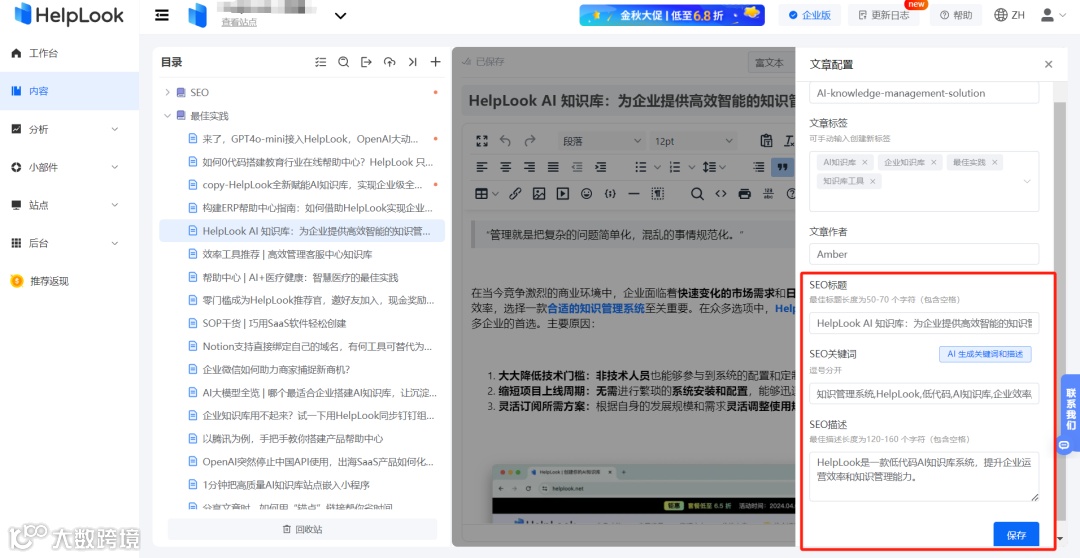Image resolution: width=1080 pixels, height=558 pixels.
Task: Open the bullet list style dropdown arrow
Action: 656,167
